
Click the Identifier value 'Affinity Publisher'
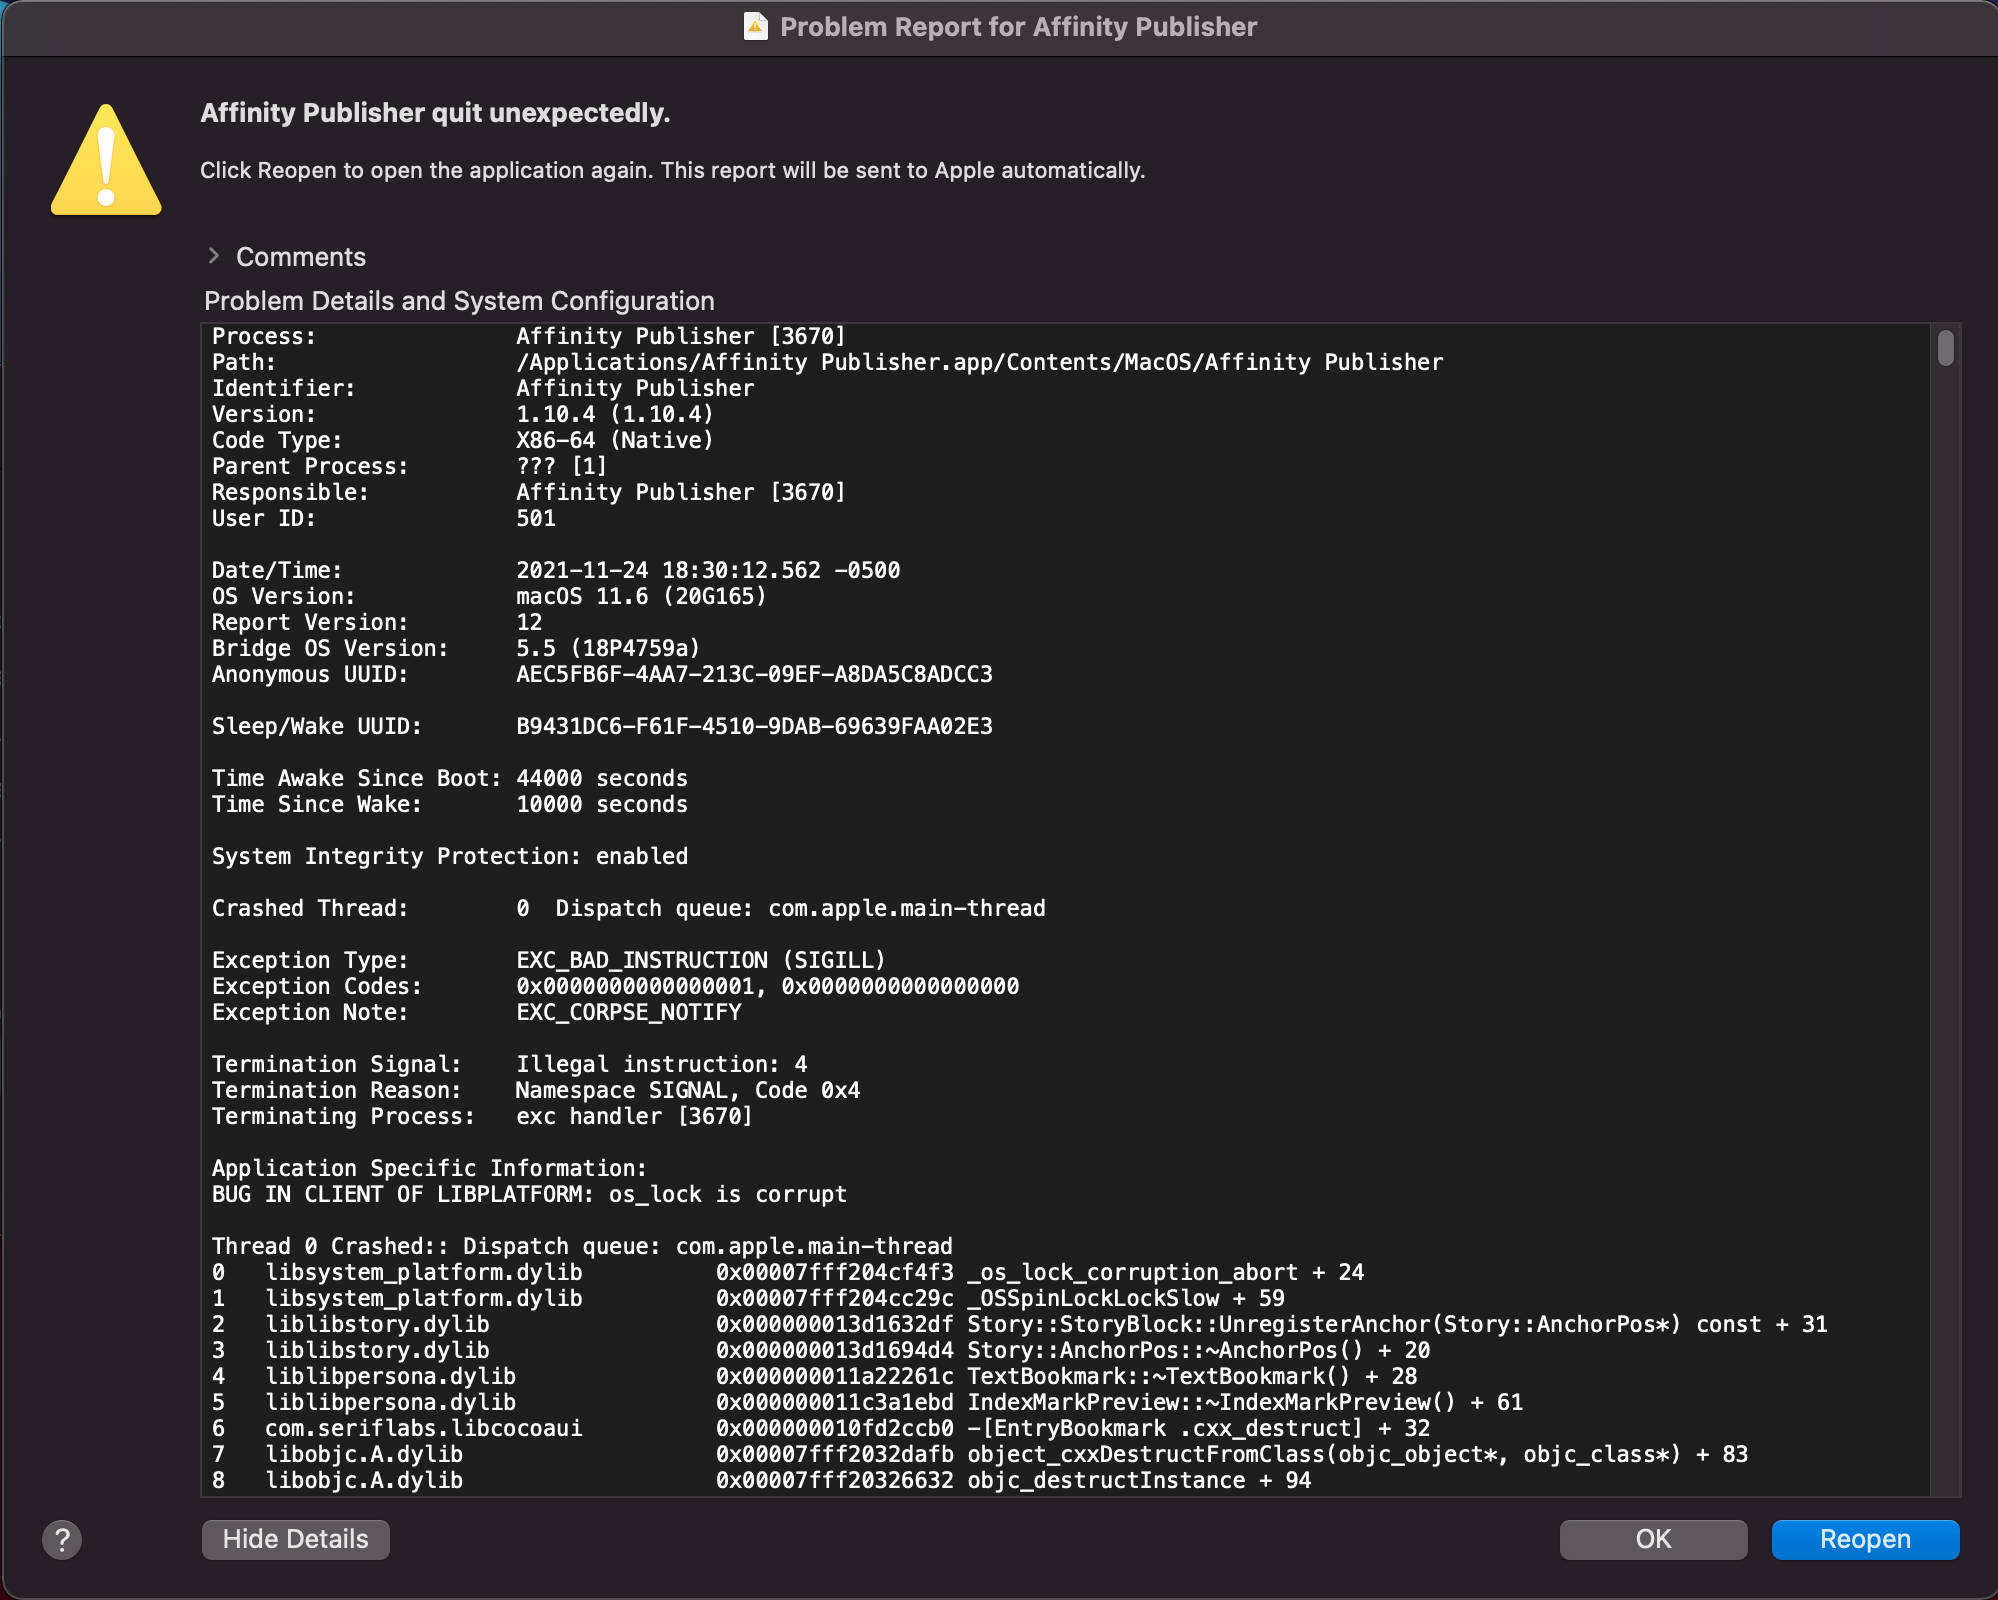click(x=635, y=388)
